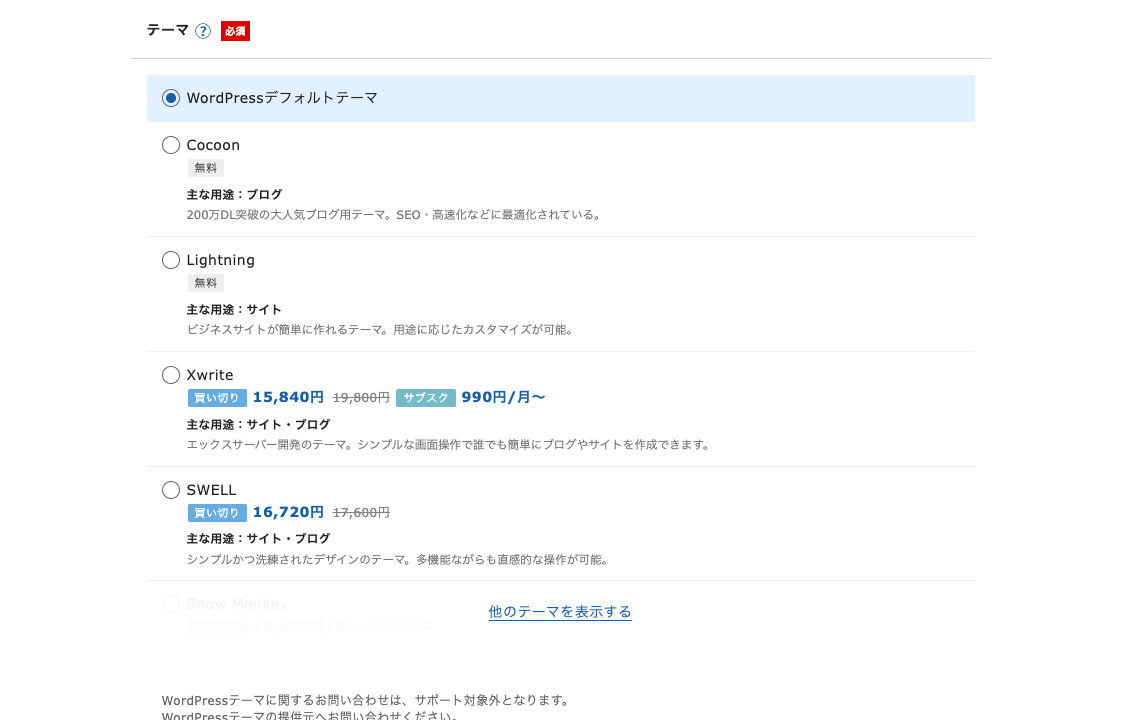
Task: Click the サポート対象外 notice text
Action: [x=367, y=700]
